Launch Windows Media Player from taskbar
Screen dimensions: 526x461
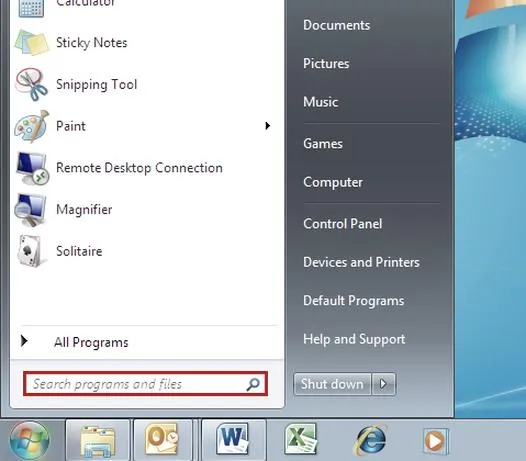pyautogui.click(x=435, y=441)
